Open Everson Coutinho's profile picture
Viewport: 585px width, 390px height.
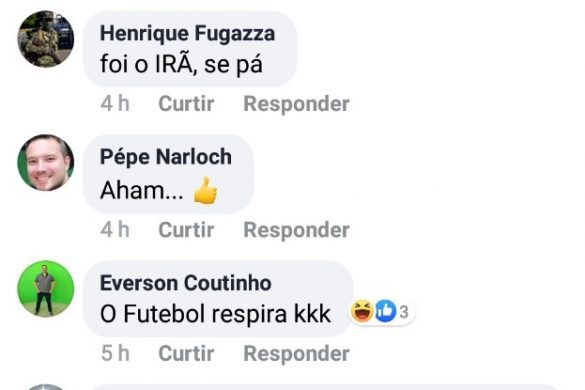coord(46,288)
